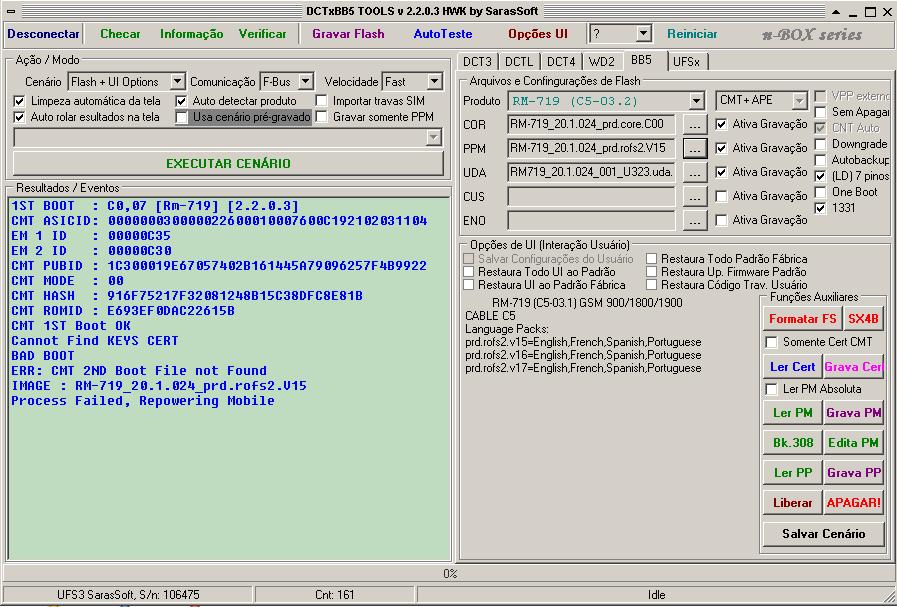
Task: Toggle the 1331 checkbox
Action: click(820, 208)
